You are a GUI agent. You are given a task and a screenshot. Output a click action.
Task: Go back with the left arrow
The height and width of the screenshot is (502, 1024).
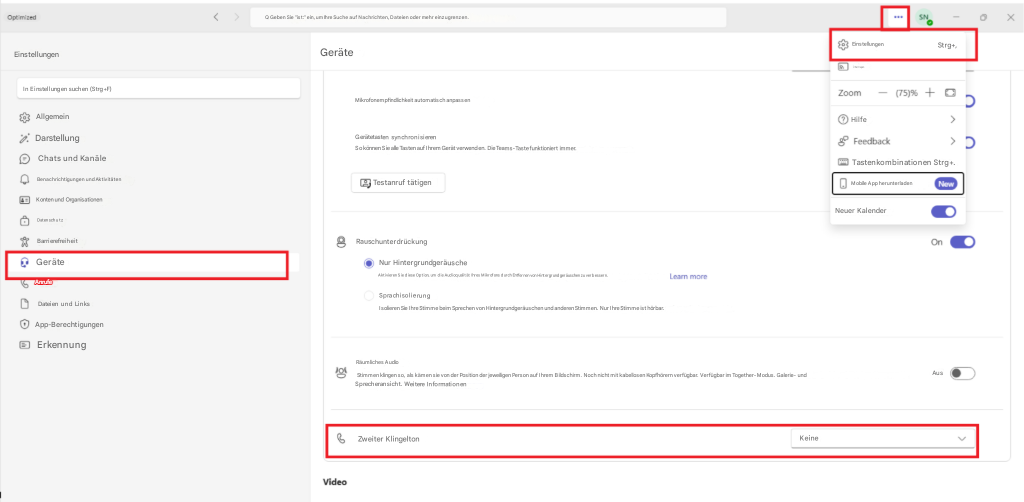pos(216,17)
